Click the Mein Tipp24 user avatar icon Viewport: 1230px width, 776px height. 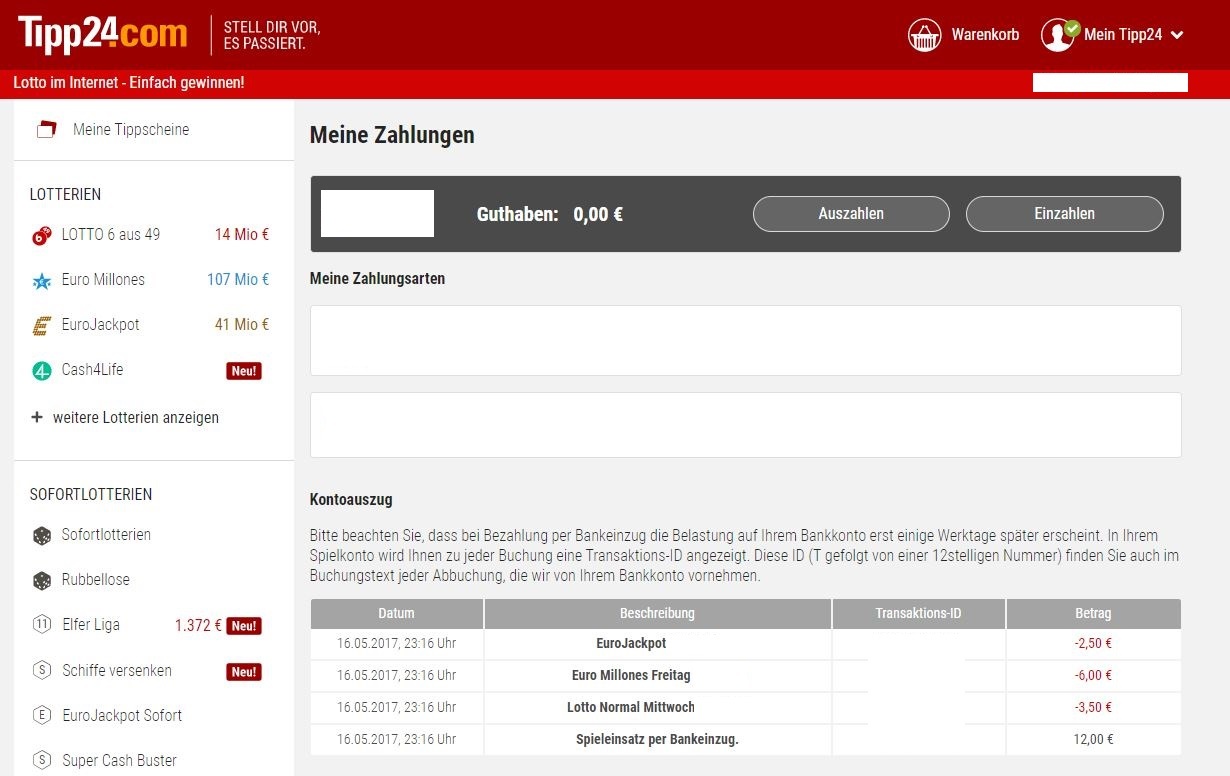click(x=1058, y=35)
